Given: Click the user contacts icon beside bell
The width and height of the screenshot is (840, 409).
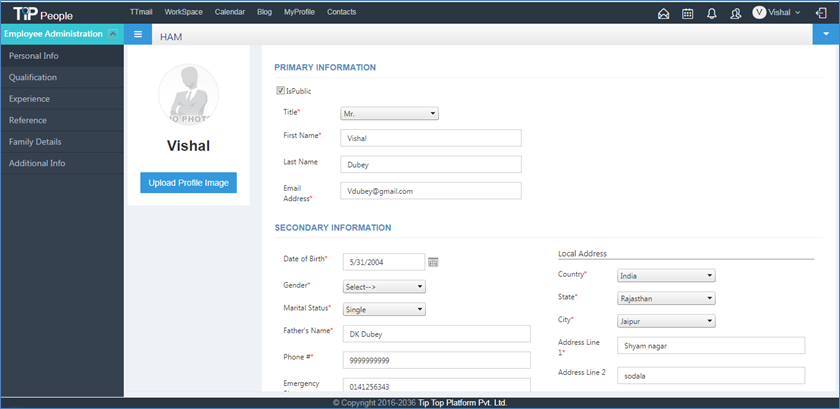Looking at the screenshot, I should click(x=736, y=13).
